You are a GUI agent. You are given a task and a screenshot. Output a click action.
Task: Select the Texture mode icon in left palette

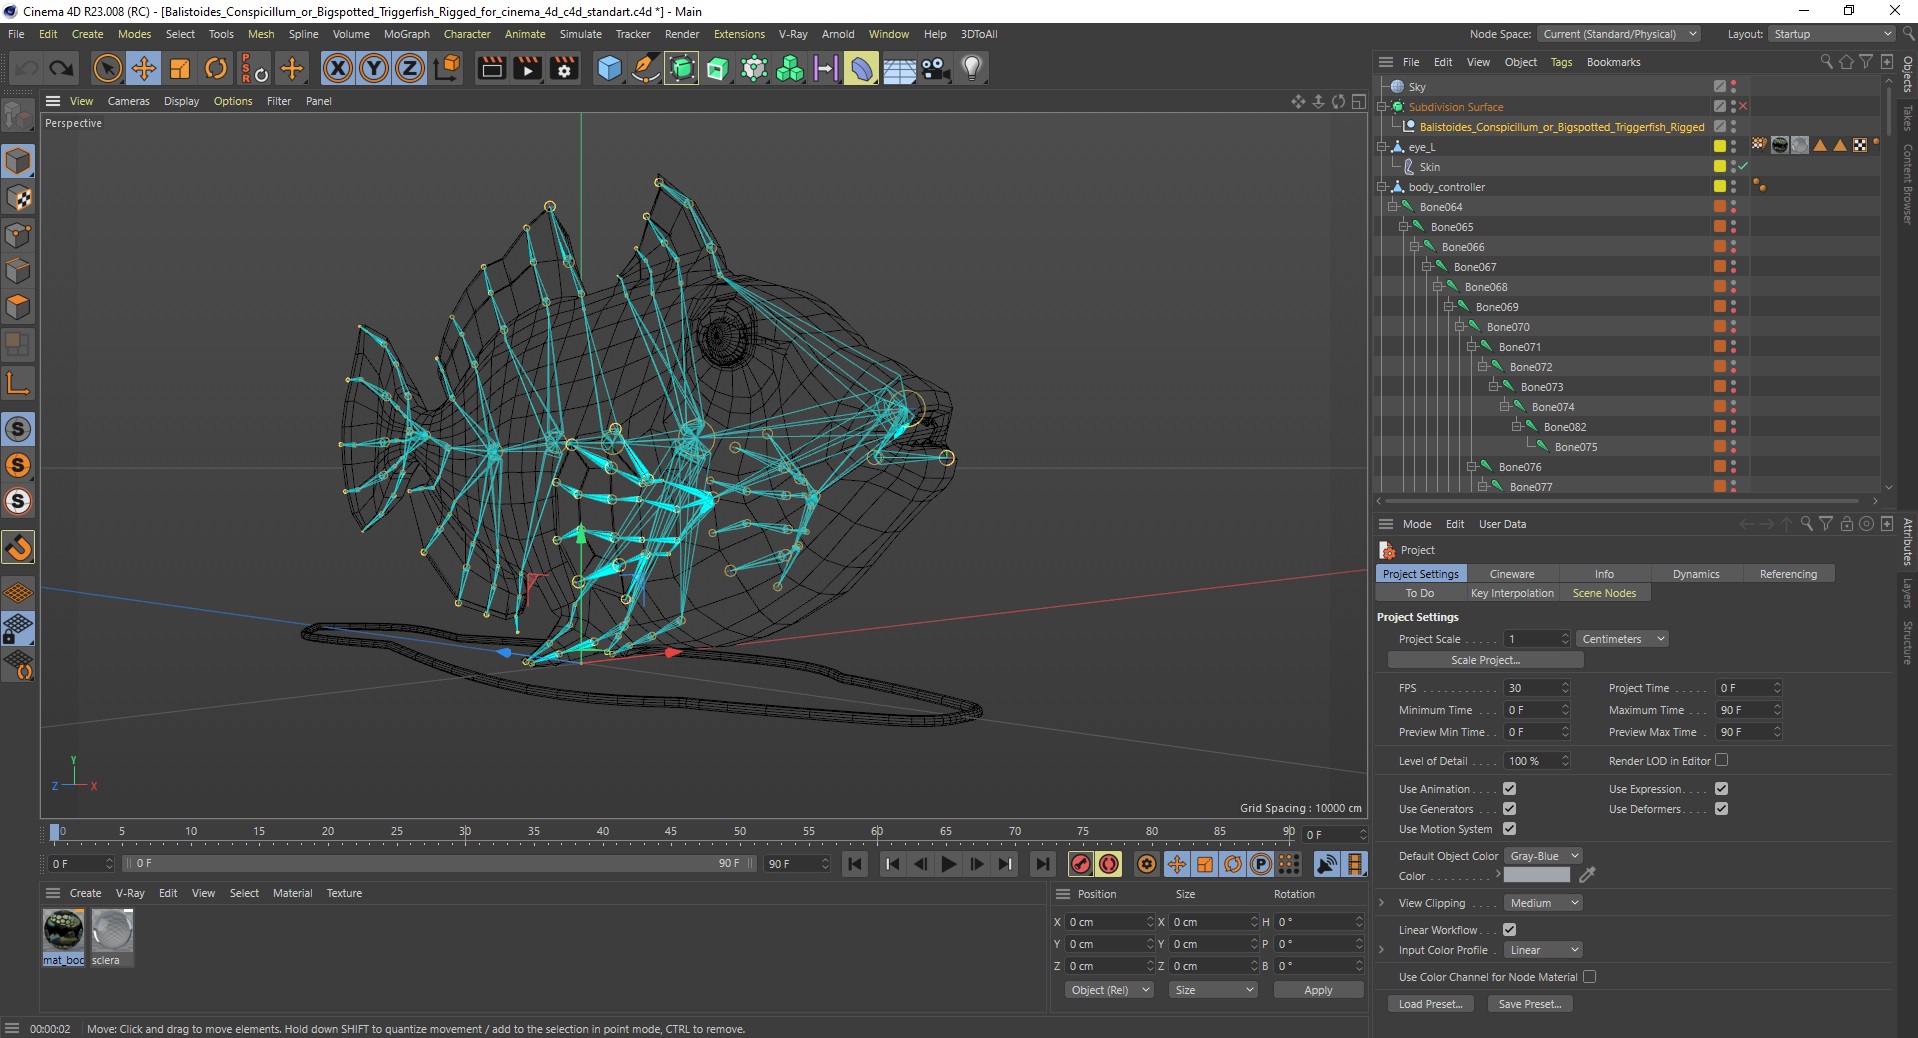coord(18,198)
